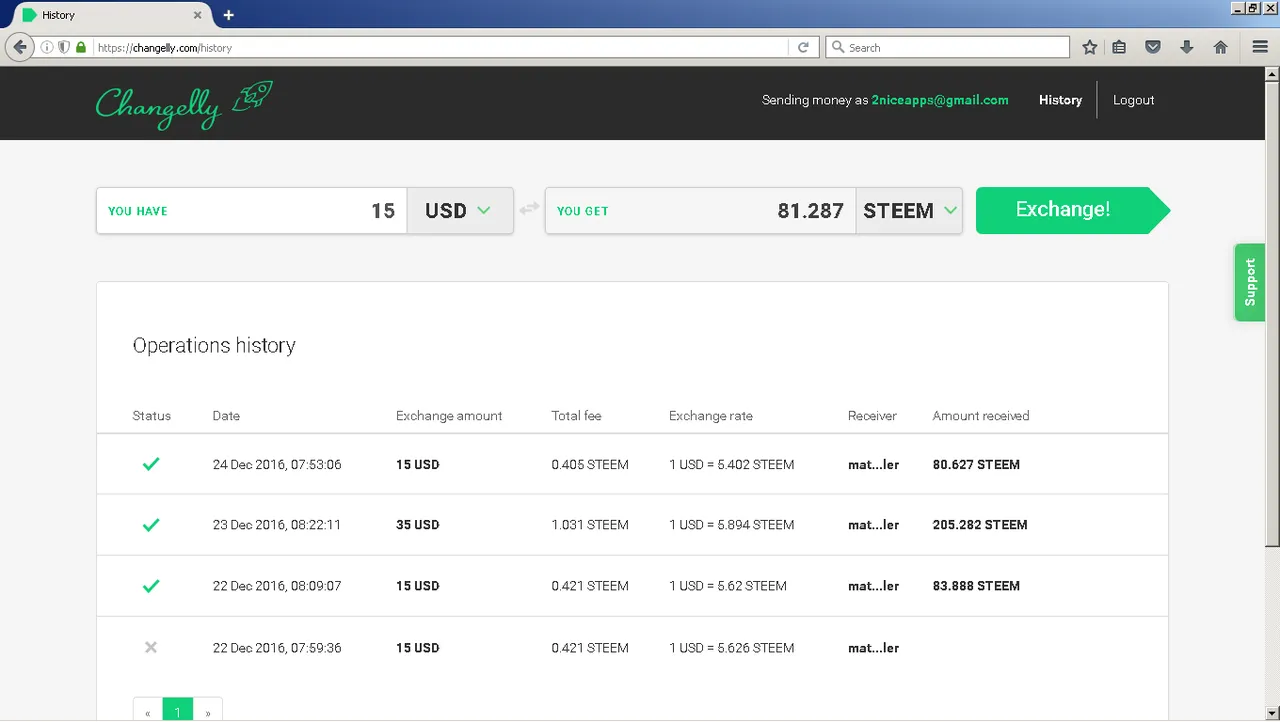The image size is (1280, 722).
Task: Click the Status column header
Action: 152,416
